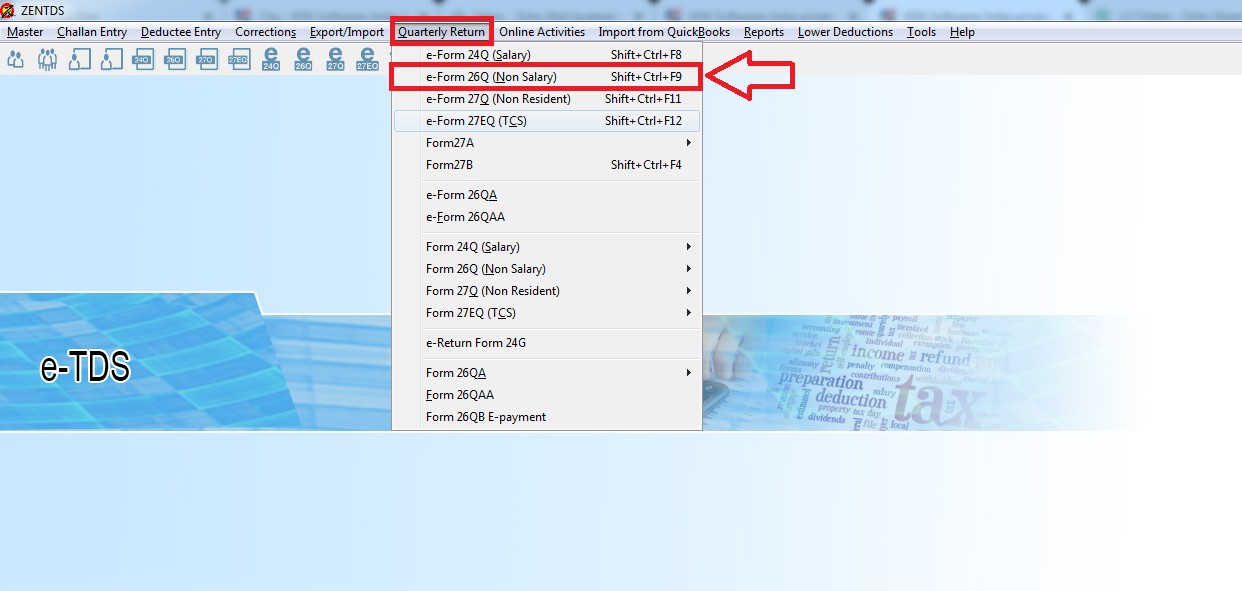Expand the Form27A submenu
The image size is (1242, 591).
click(547, 143)
